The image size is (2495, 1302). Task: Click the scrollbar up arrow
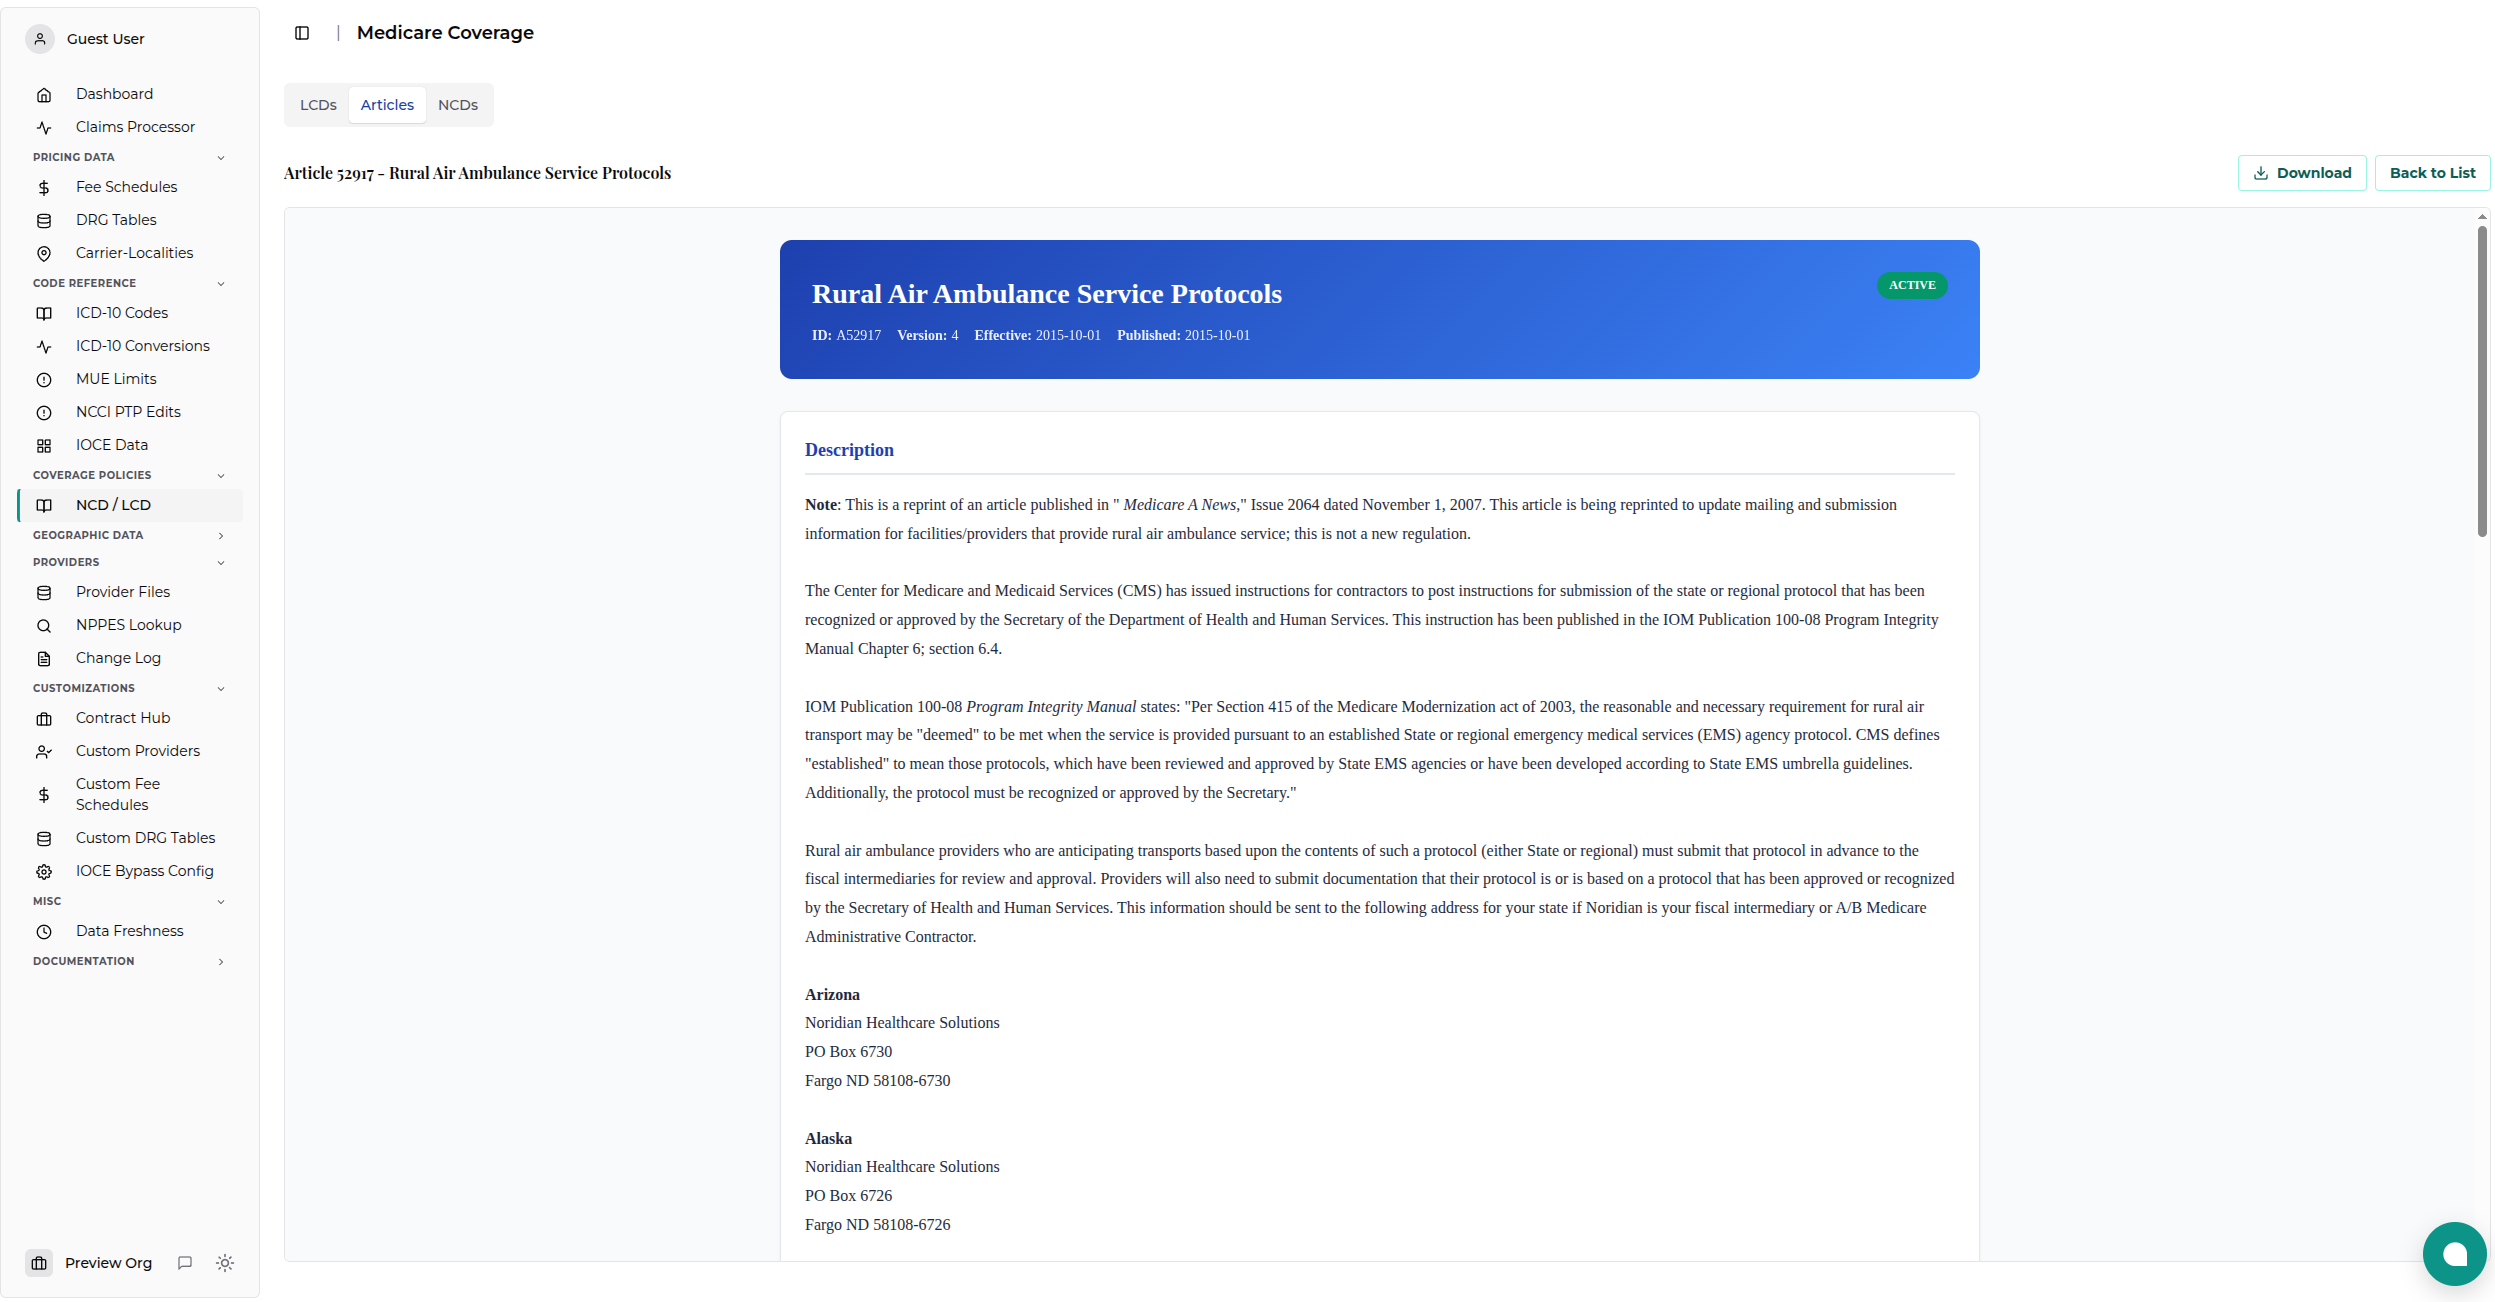[x=2482, y=217]
